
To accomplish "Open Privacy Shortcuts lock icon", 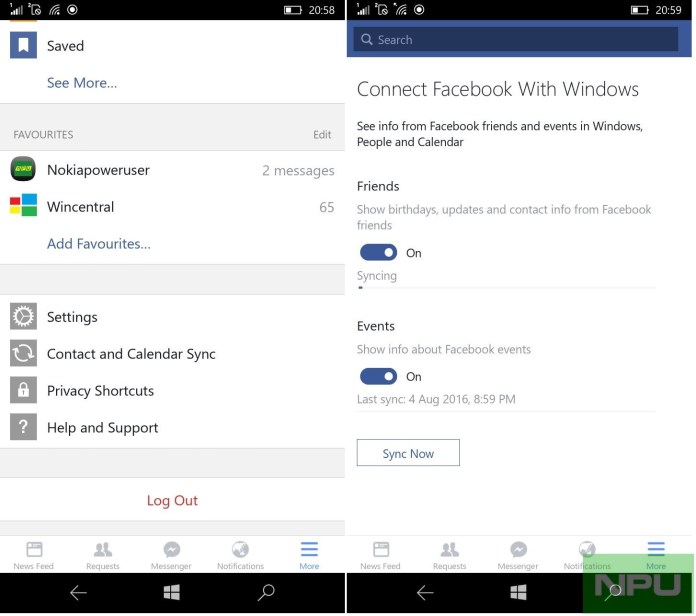I will tap(23, 390).
